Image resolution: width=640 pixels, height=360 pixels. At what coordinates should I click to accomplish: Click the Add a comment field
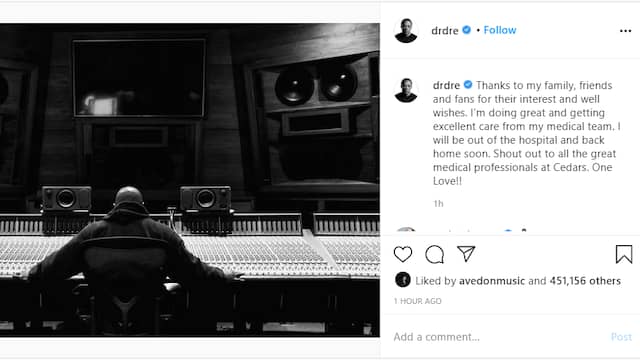tap(498, 337)
